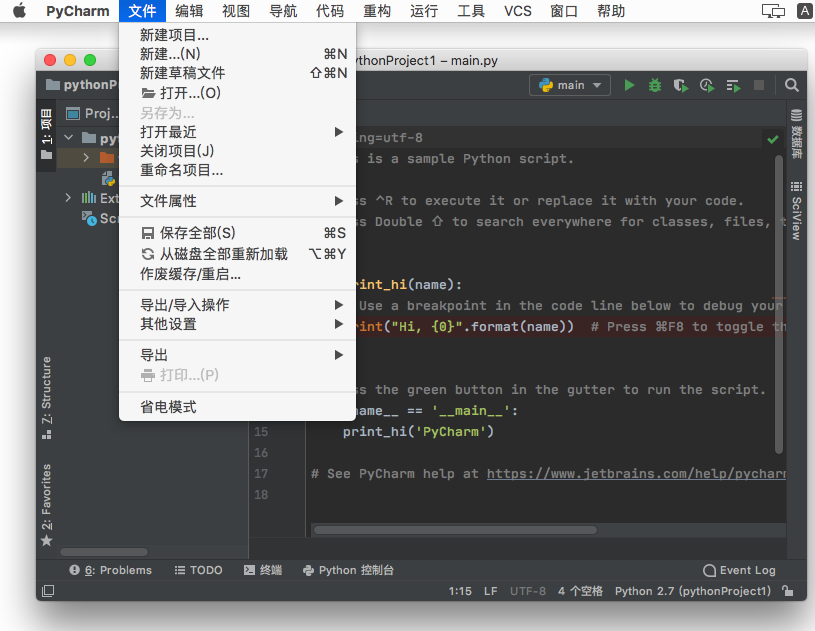
Task: Start debugging with the bug icon
Action: pos(655,85)
